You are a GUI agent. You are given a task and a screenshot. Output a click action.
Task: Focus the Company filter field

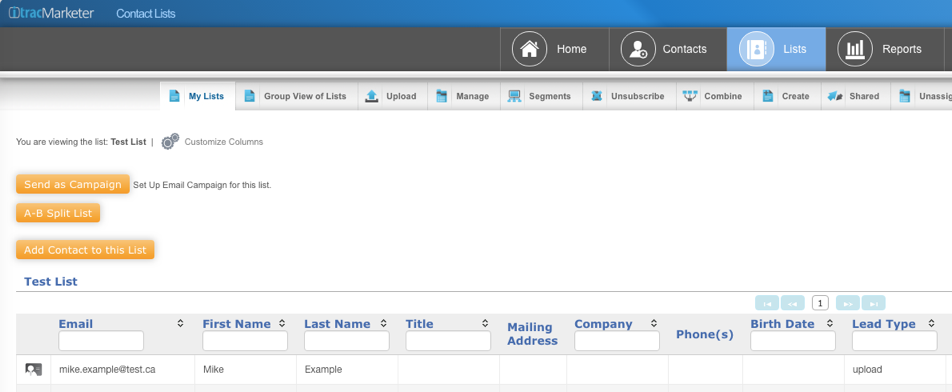pyautogui.click(x=617, y=341)
